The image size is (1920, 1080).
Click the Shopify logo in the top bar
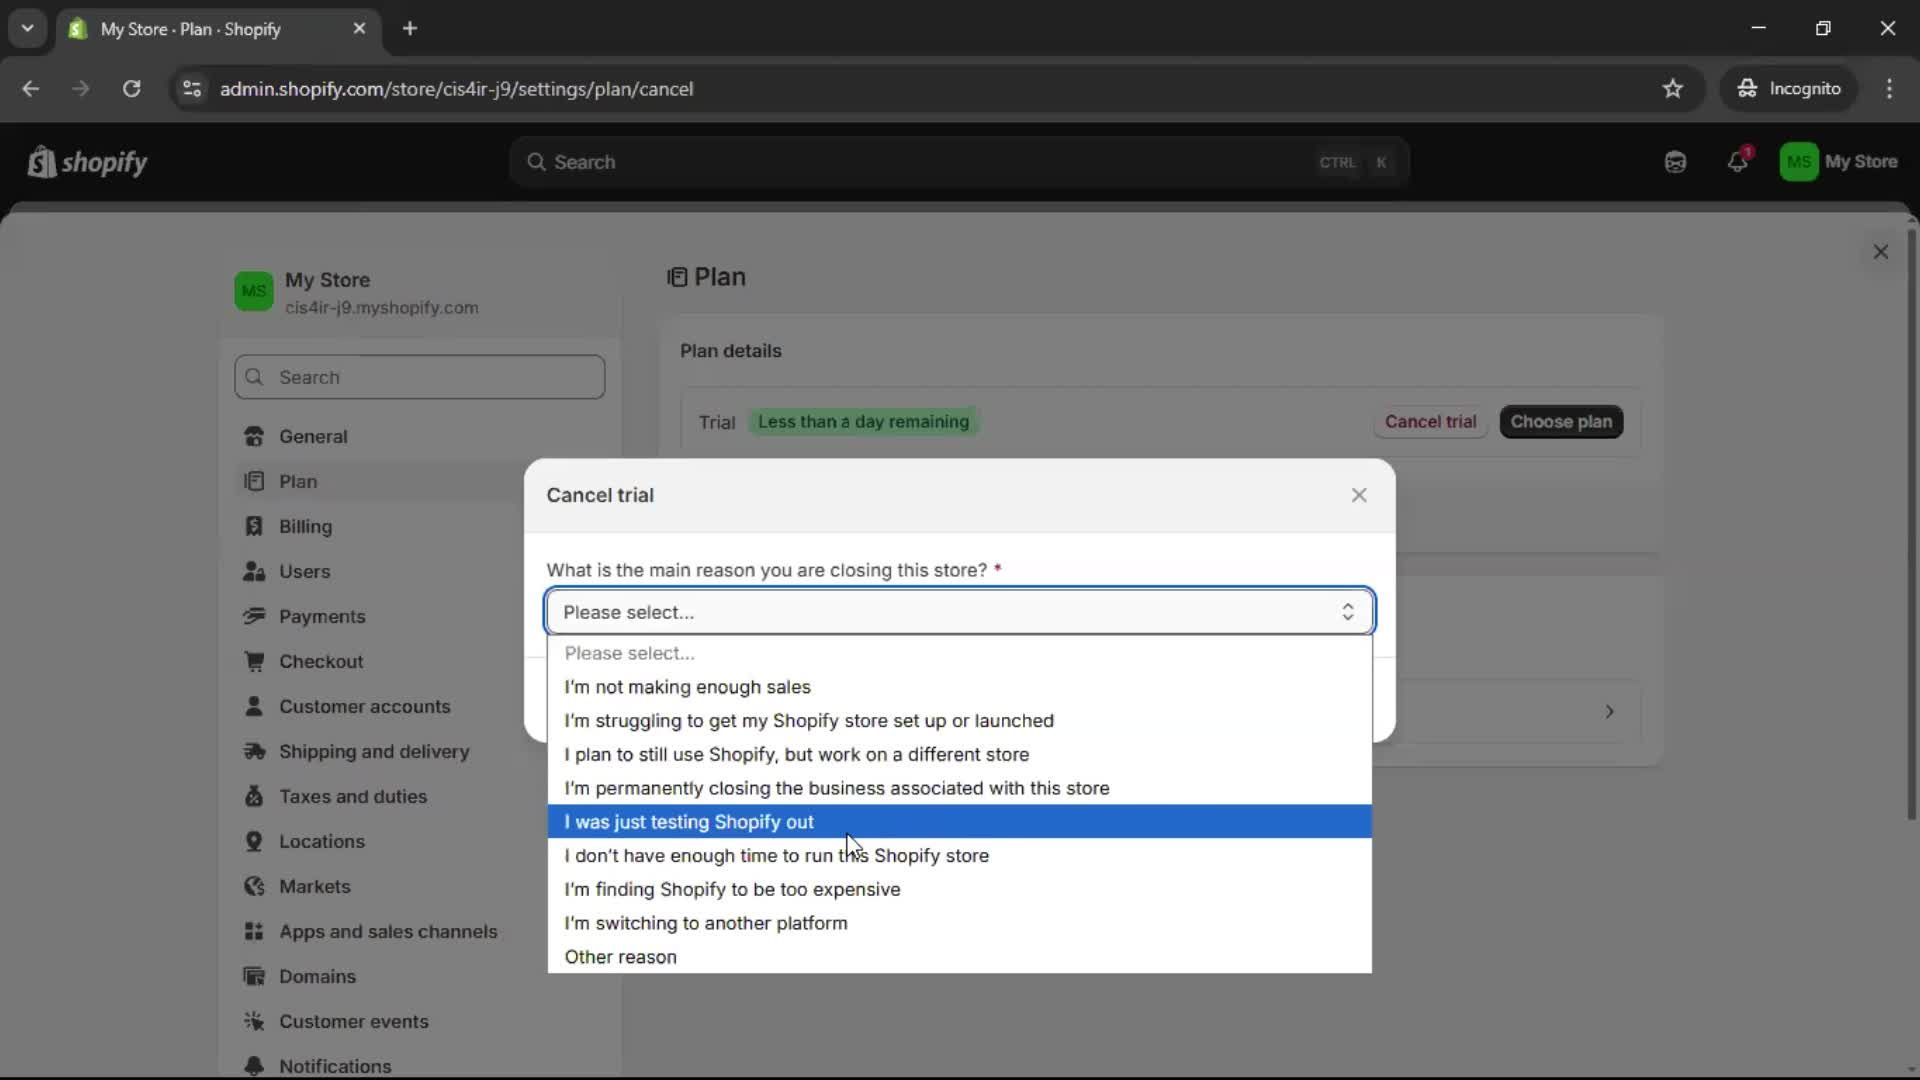pos(88,162)
